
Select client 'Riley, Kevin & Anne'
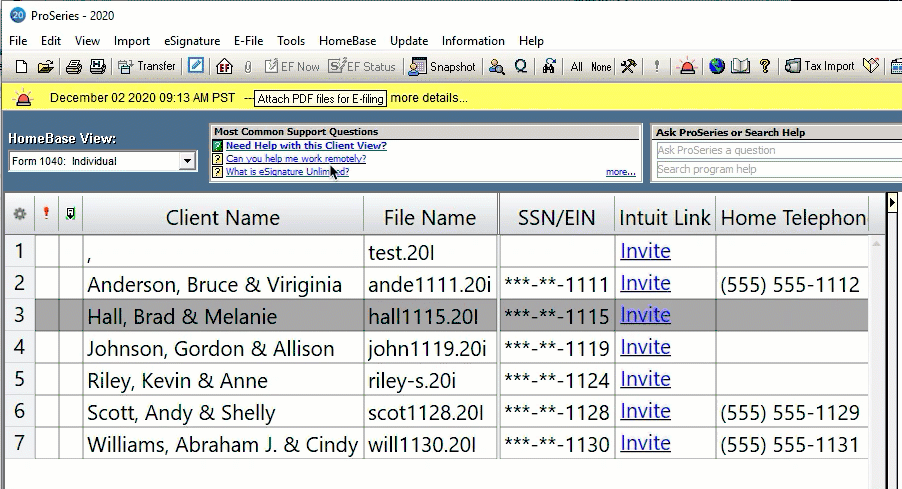(x=177, y=381)
